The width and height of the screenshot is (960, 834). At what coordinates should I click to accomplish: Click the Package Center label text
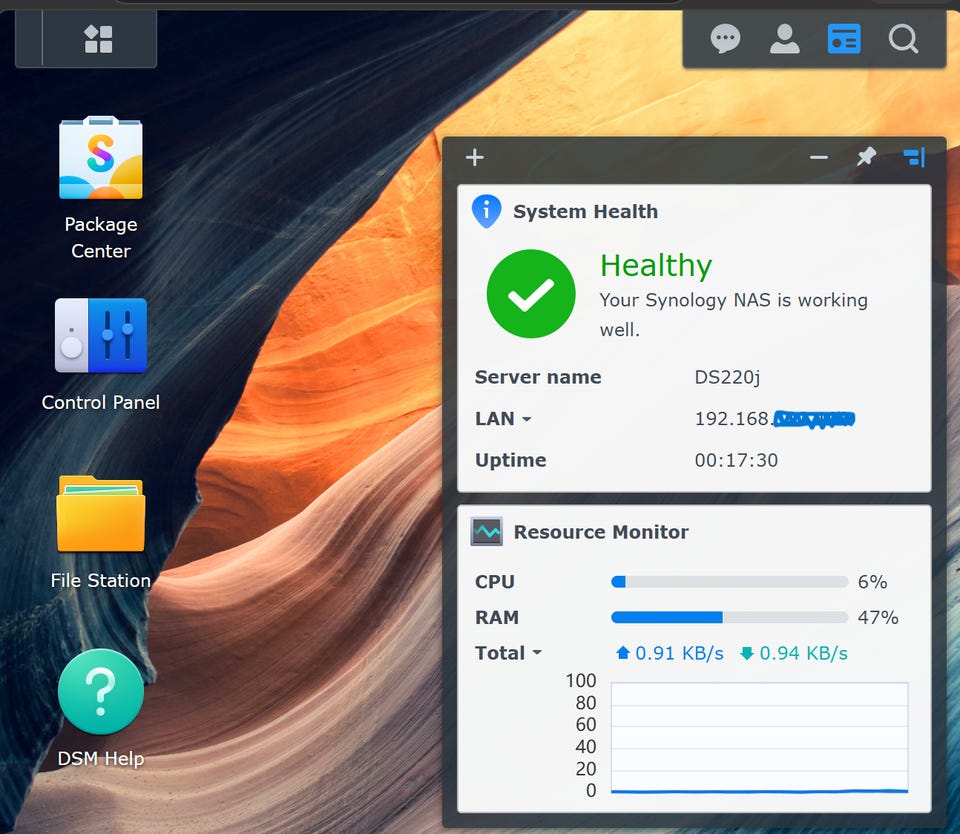pyautogui.click(x=100, y=238)
